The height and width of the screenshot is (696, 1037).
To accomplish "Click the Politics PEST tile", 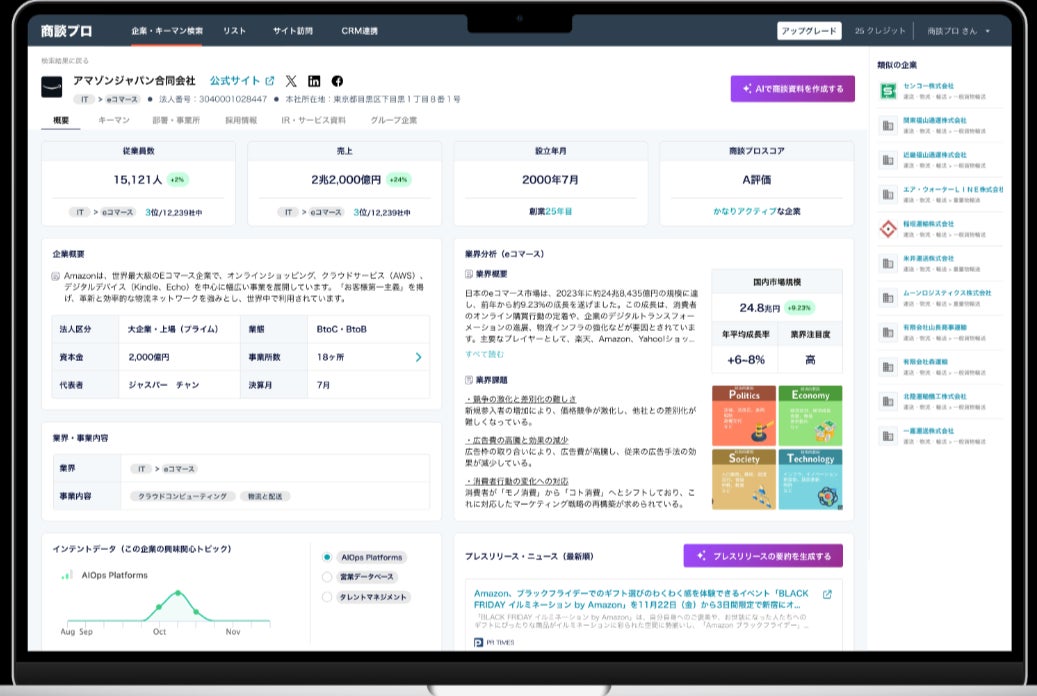I will (x=744, y=415).
